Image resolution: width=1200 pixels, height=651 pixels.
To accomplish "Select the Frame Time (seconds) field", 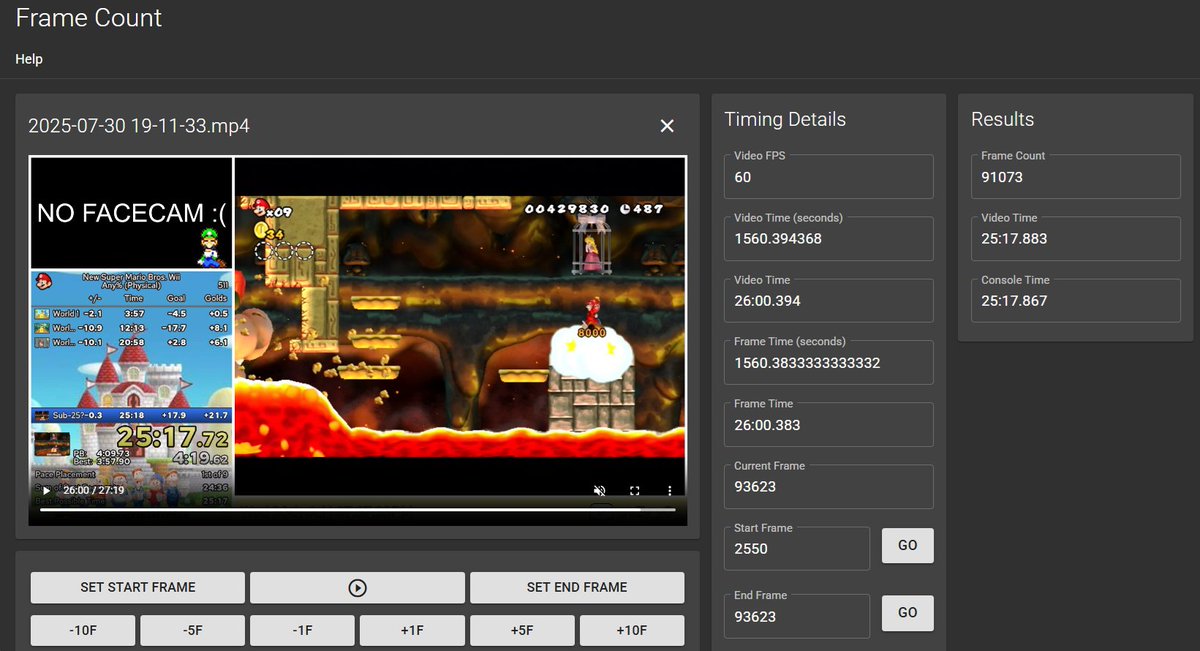I will [828, 363].
